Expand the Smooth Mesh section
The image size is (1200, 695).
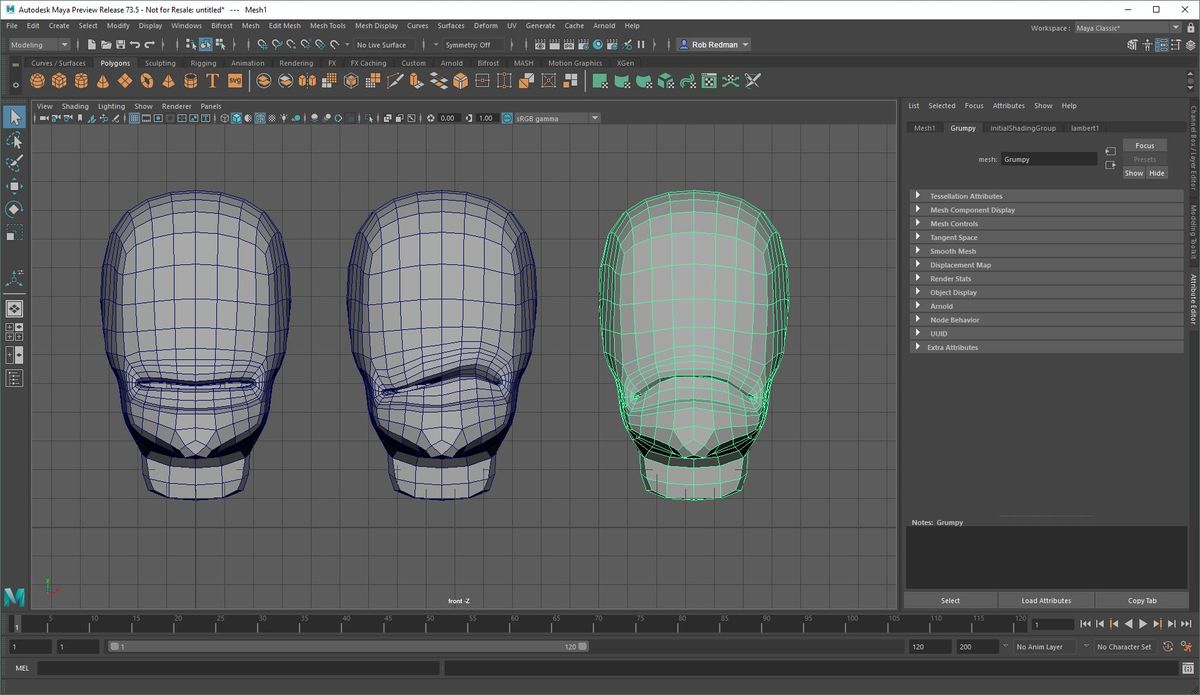point(1047,251)
